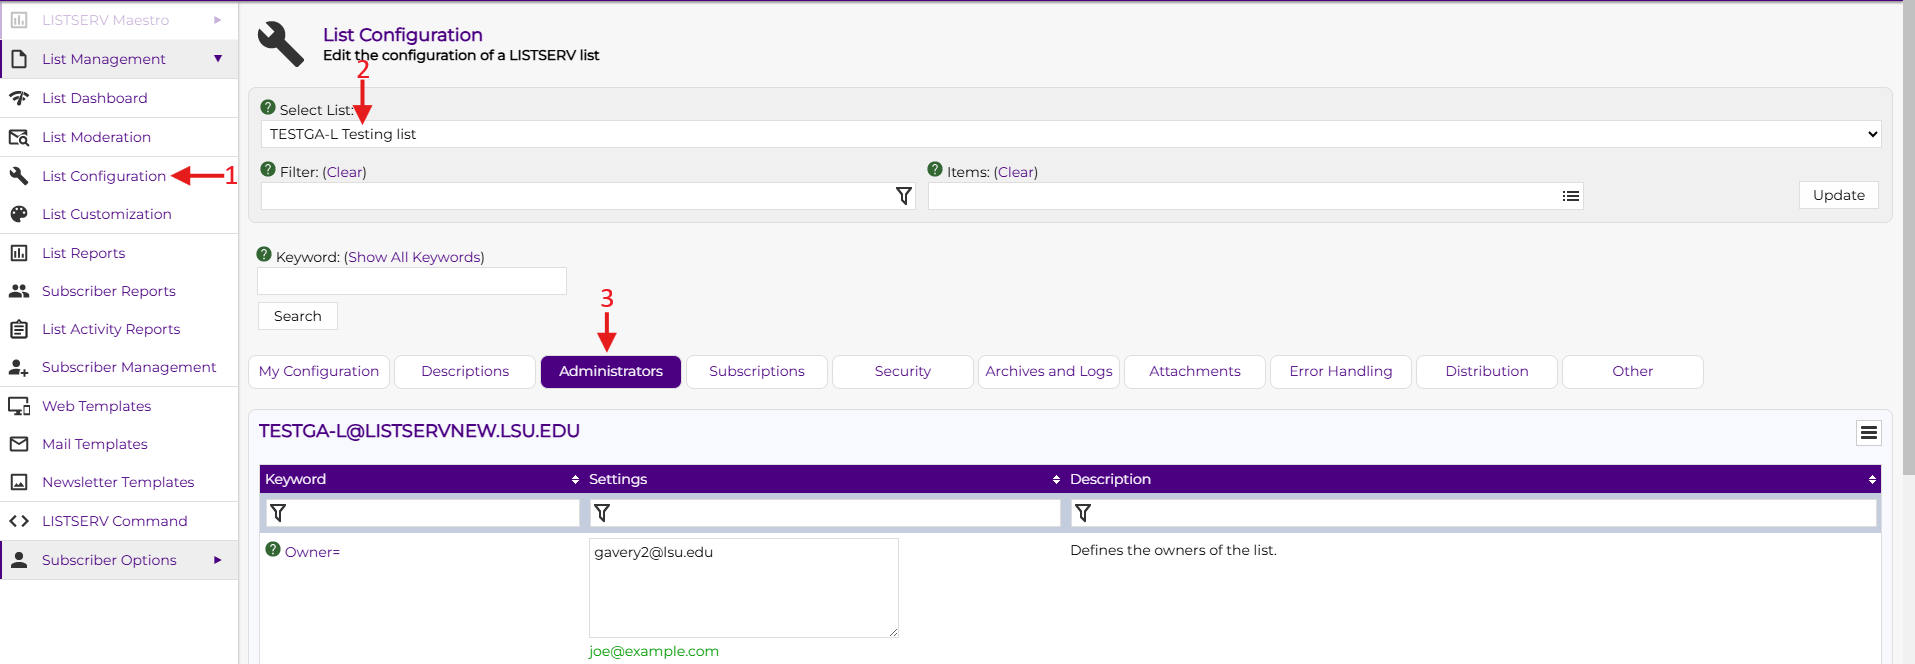Click the List Dashboard gauge icon
This screenshot has height=664, width=1915.
tap(19, 98)
